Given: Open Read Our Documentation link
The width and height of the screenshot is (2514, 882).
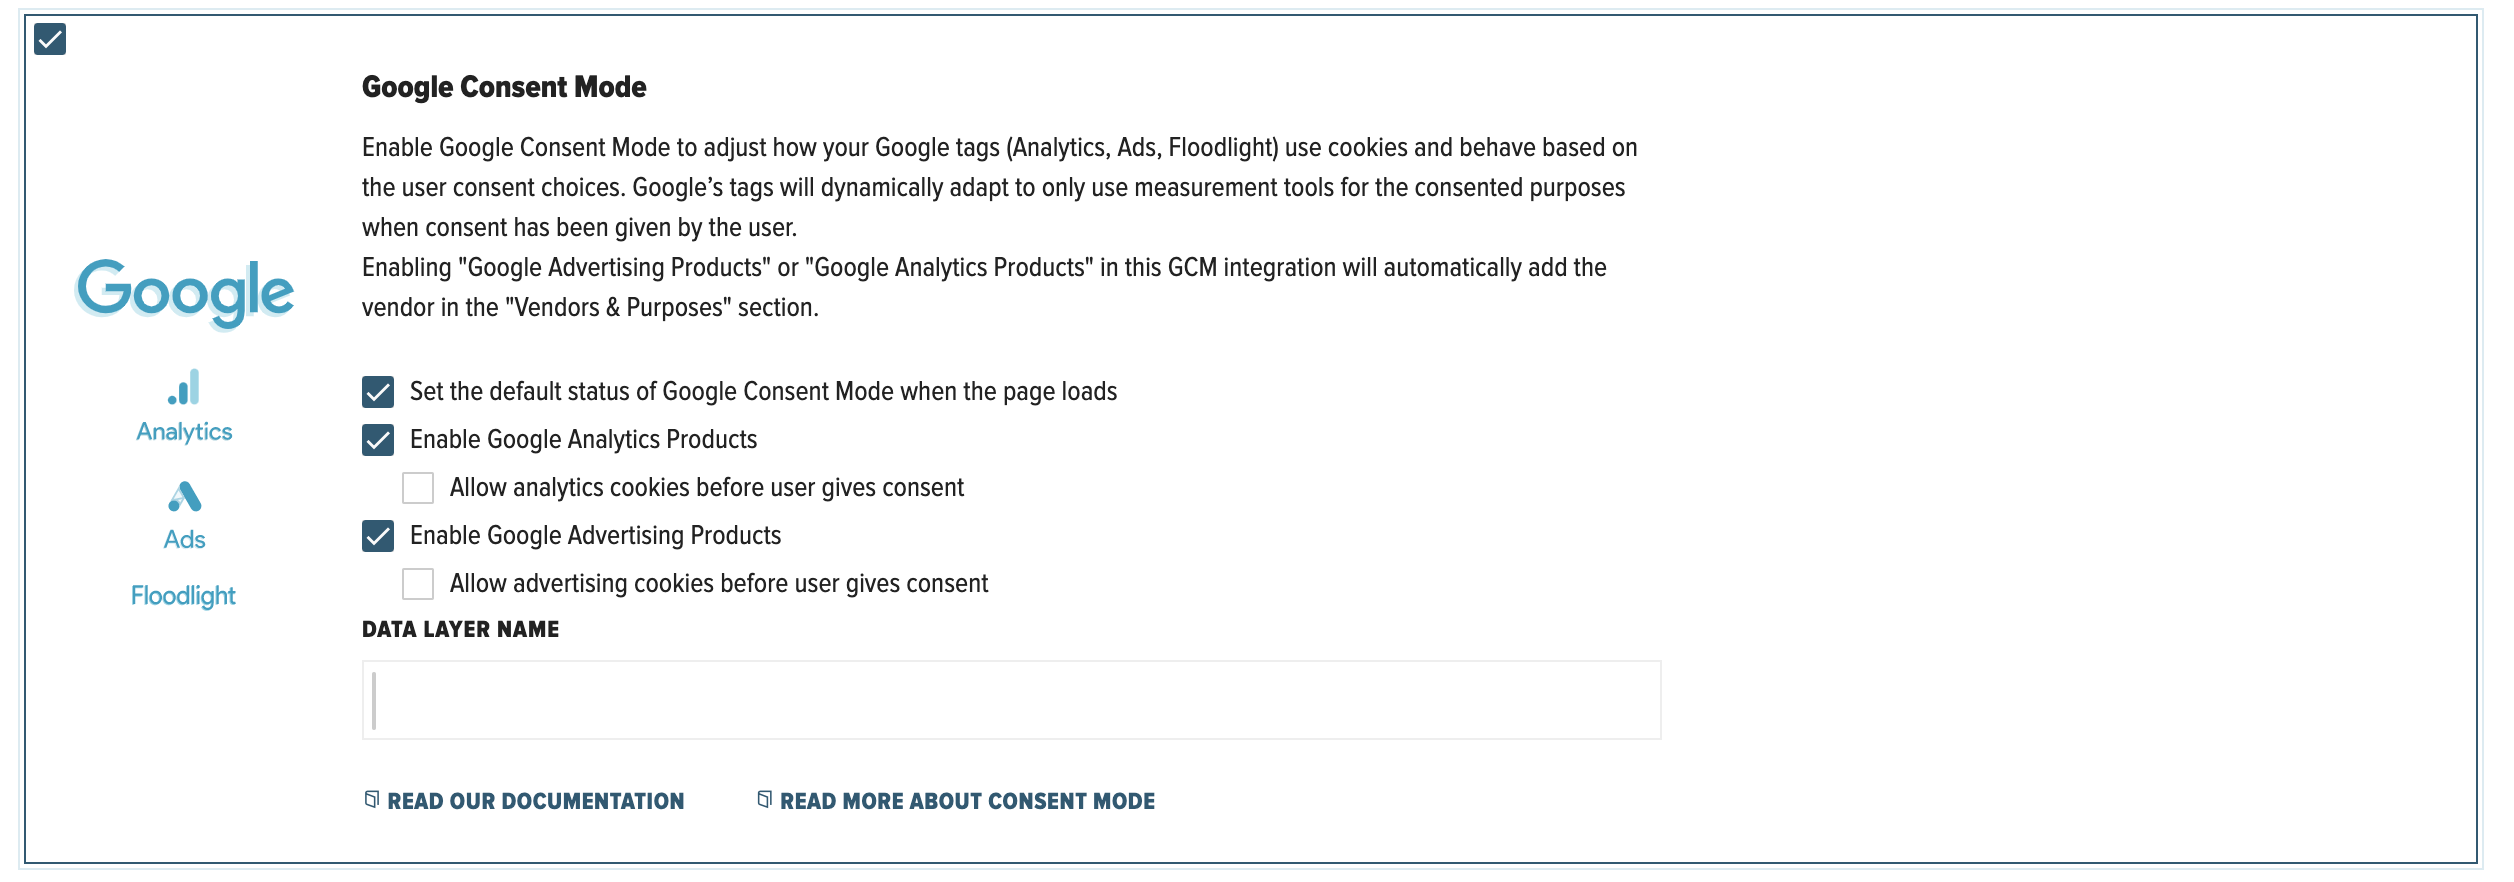Looking at the screenshot, I should tap(536, 801).
